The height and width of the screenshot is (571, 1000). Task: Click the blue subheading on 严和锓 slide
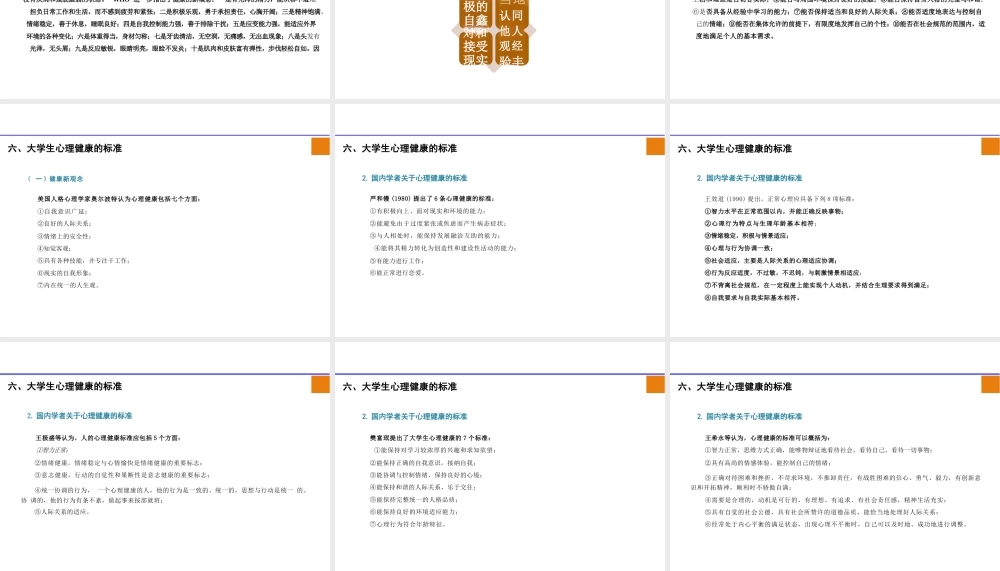[415, 178]
